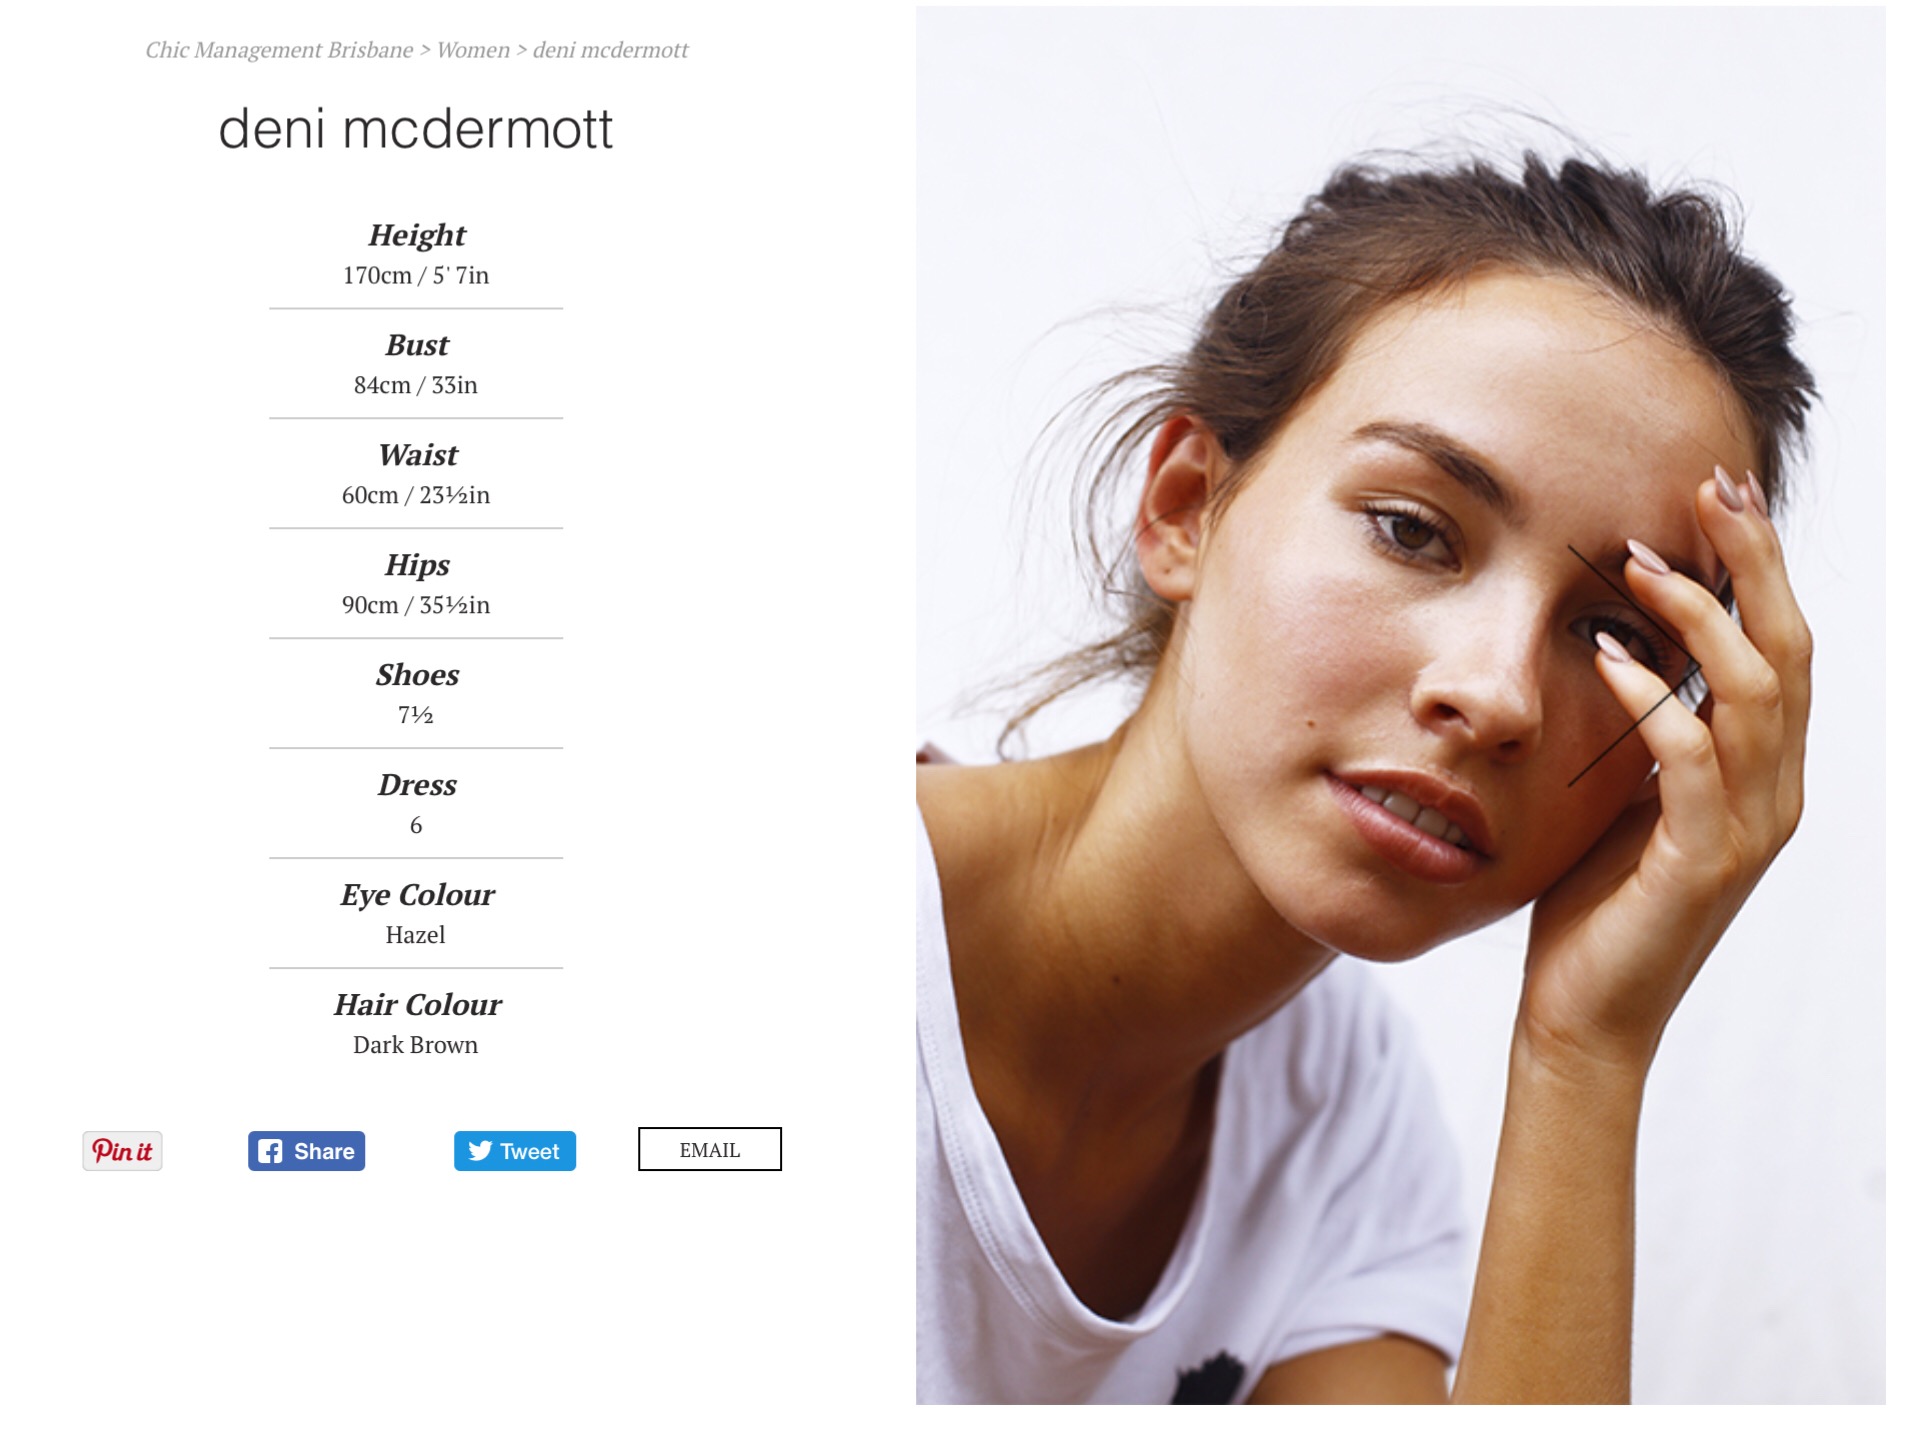
Task: Click the deni mcdermott breadcrumb
Action: 610,50
